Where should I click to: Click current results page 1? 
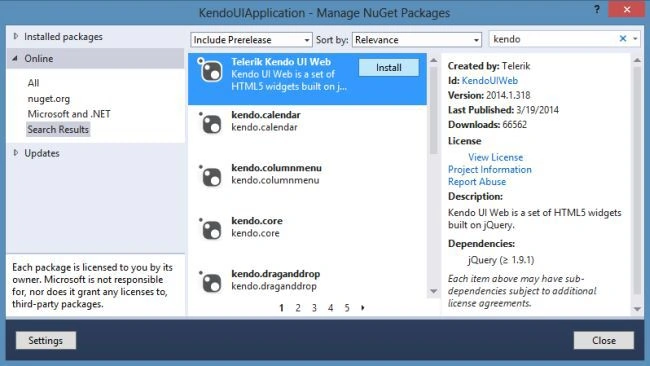coord(281,308)
